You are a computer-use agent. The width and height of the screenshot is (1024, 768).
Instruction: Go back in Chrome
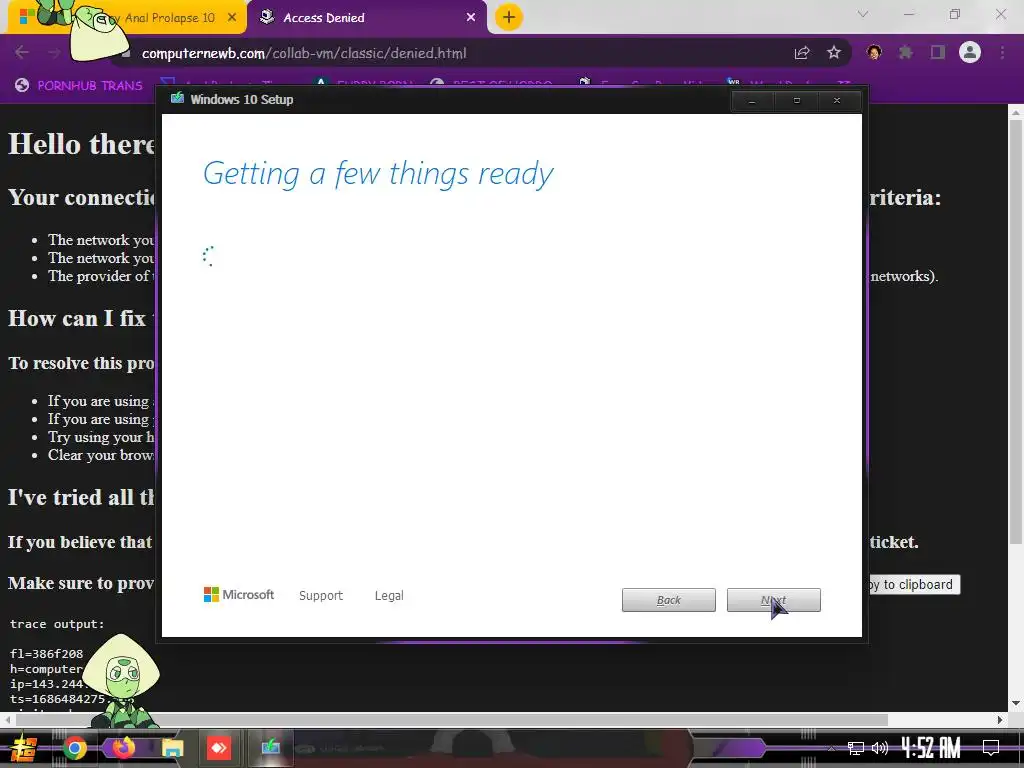22,52
